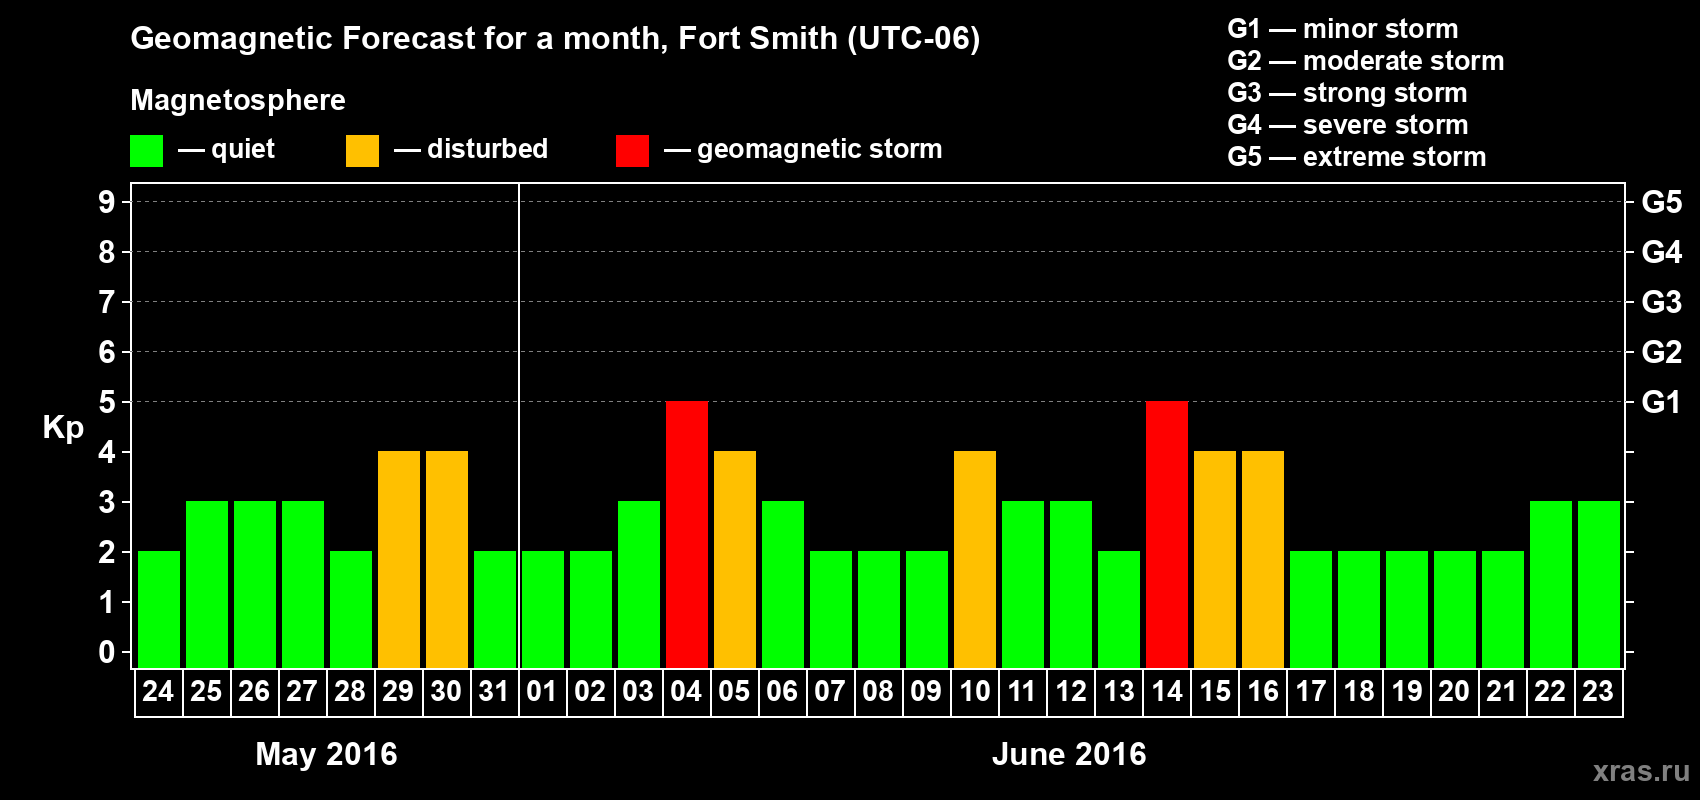The height and width of the screenshot is (800, 1700).
Task: Click the G1 label on right axis
Action: click(x=1662, y=402)
